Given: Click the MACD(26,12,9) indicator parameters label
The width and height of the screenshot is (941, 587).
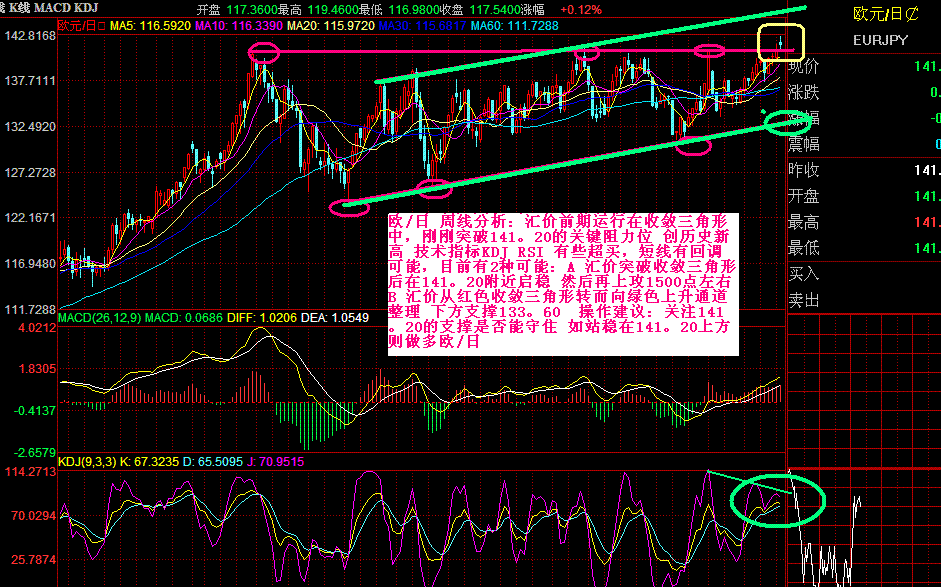Looking at the screenshot, I should coord(100,318).
